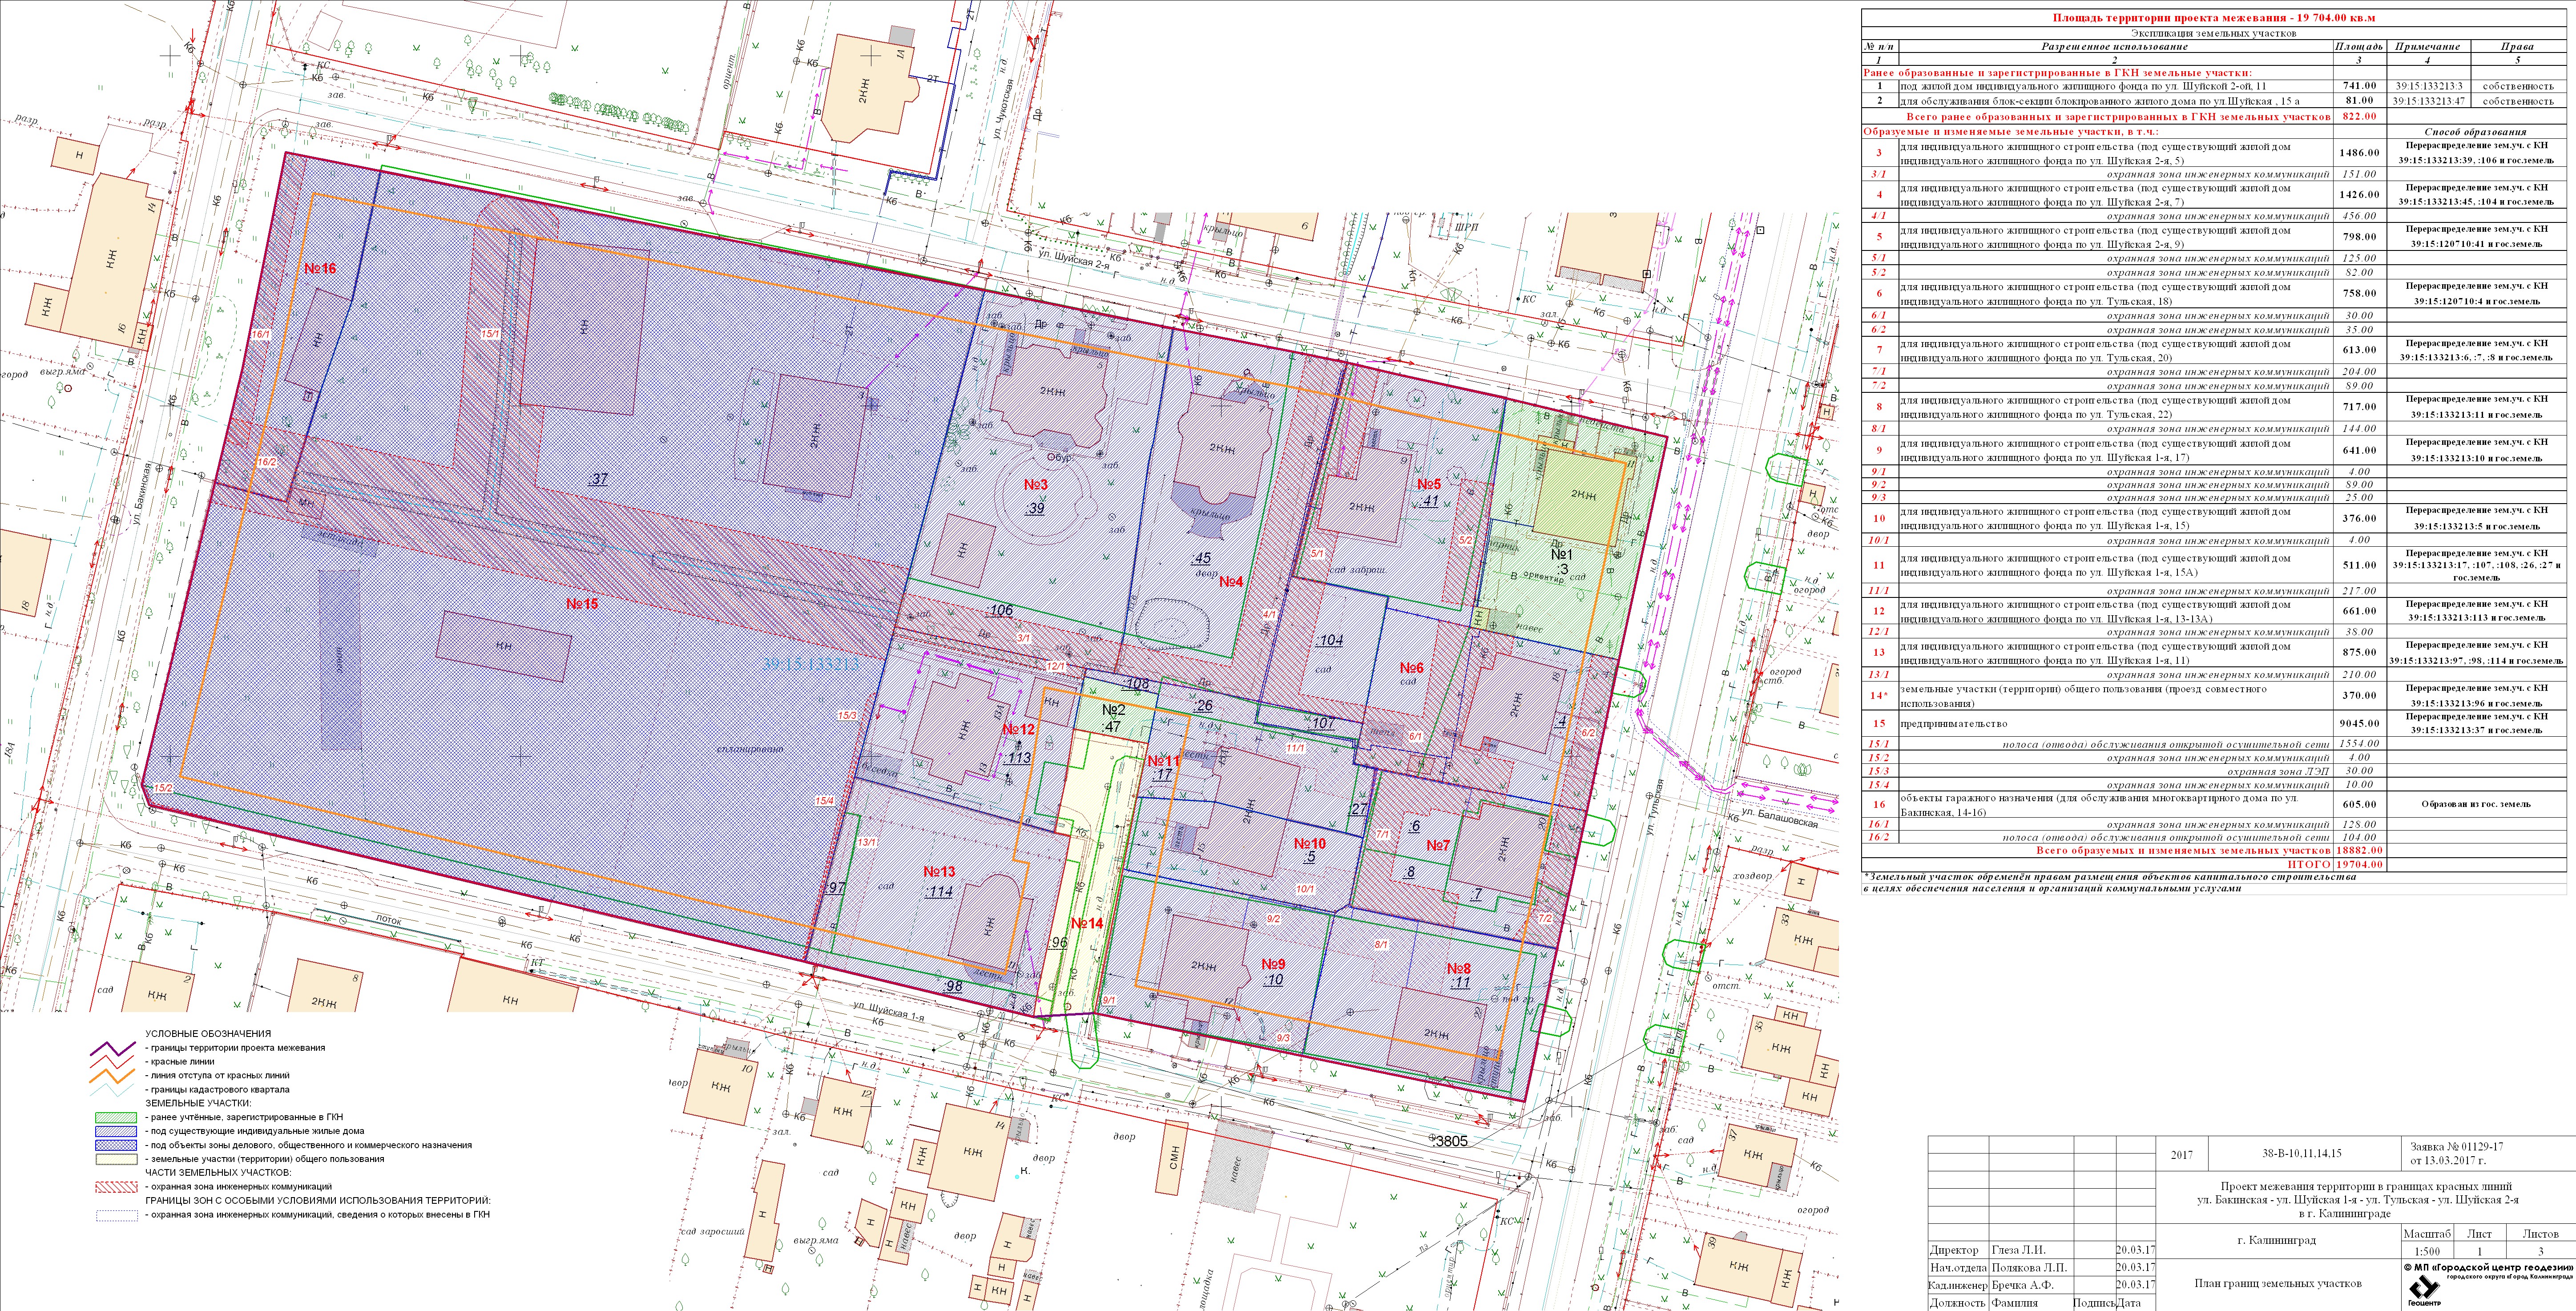Image resolution: width=2576 pixels, height=1311 pixels.
Task: Click the blue crosshatched commercial zone swatch
Action: pyautogui.click(x=115, y=1146)
